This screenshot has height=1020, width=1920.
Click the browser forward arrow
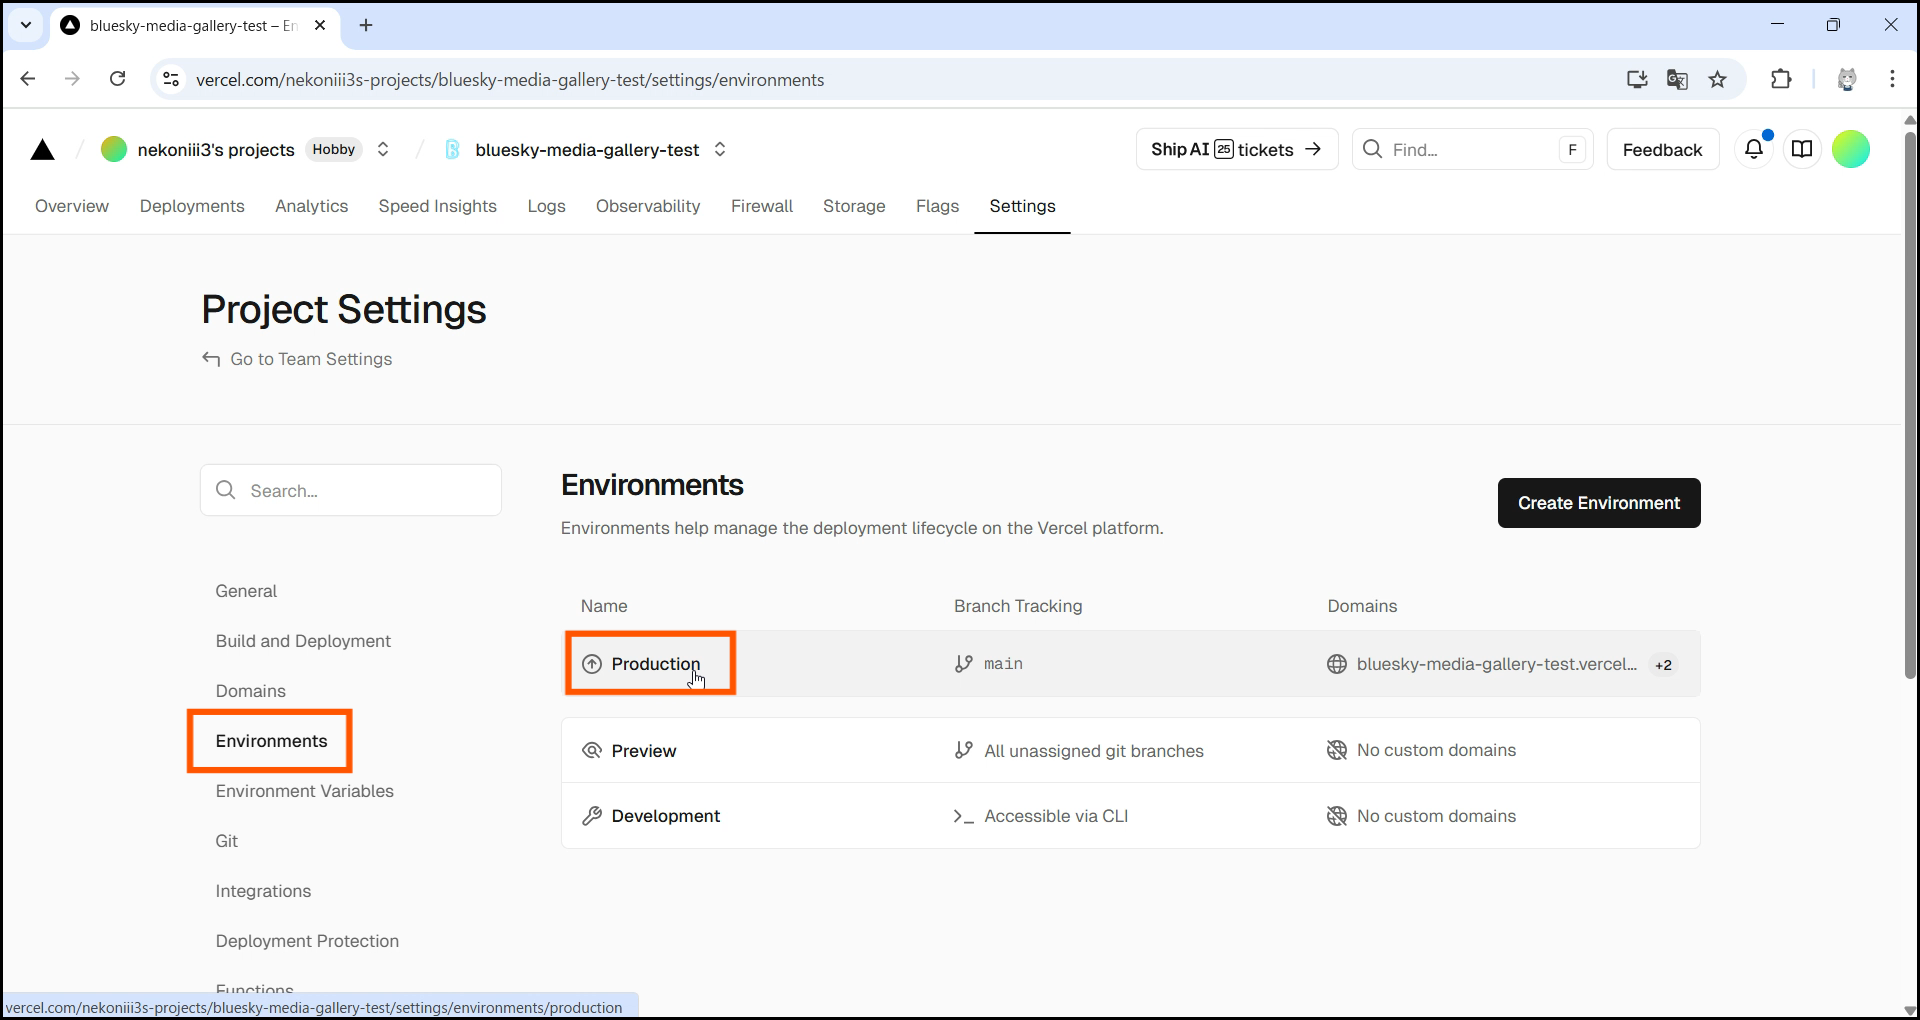click(72, 79)
